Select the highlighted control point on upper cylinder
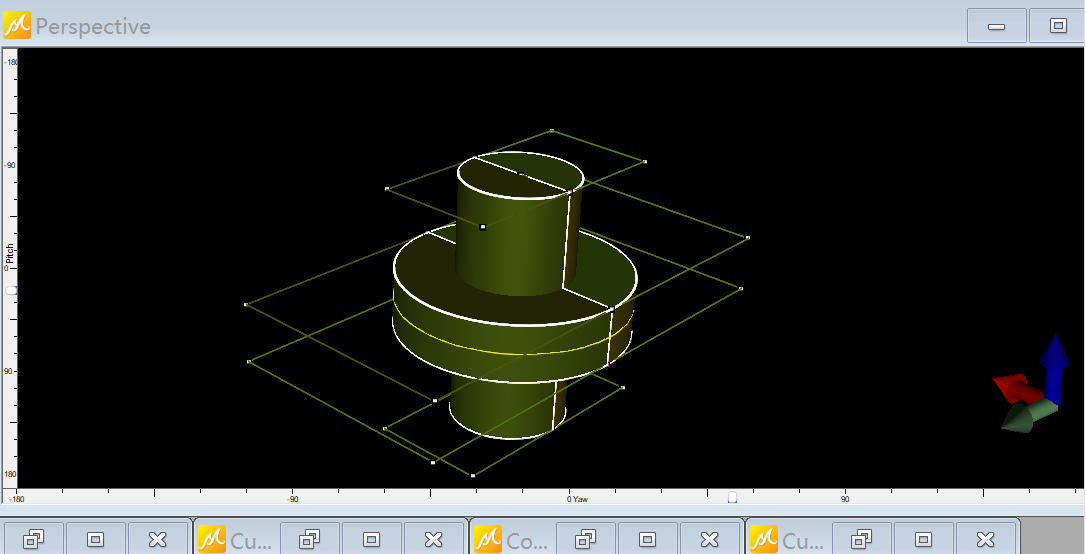1086x554 pixels. coord(482,227)
